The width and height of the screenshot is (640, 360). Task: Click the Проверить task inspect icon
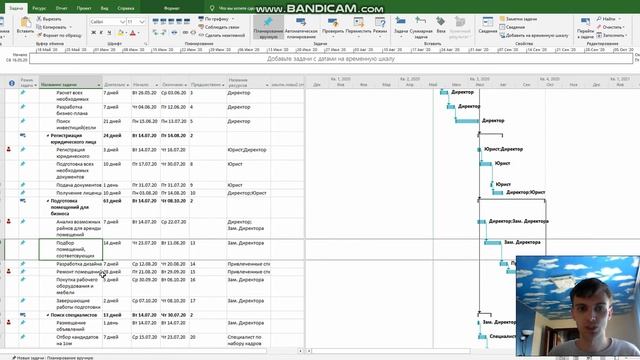point(333,22)
